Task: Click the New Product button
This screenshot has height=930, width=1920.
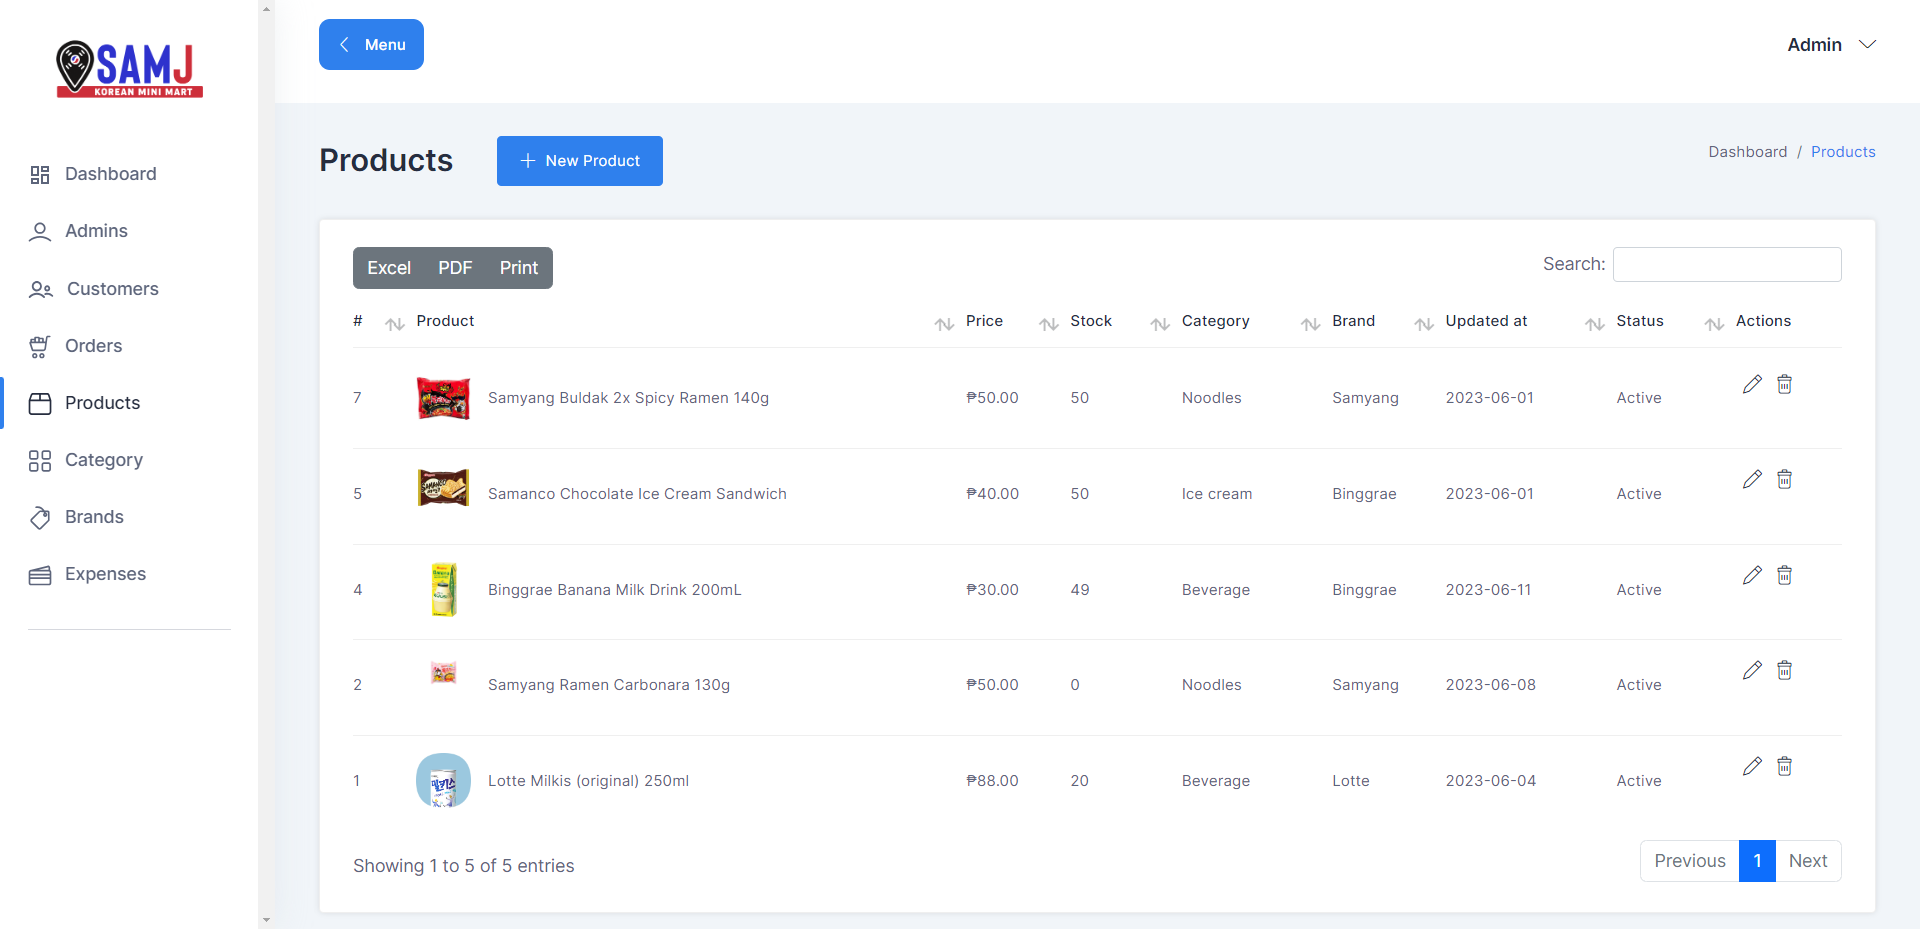Action: pyautogui.click(x=579, y=160)
